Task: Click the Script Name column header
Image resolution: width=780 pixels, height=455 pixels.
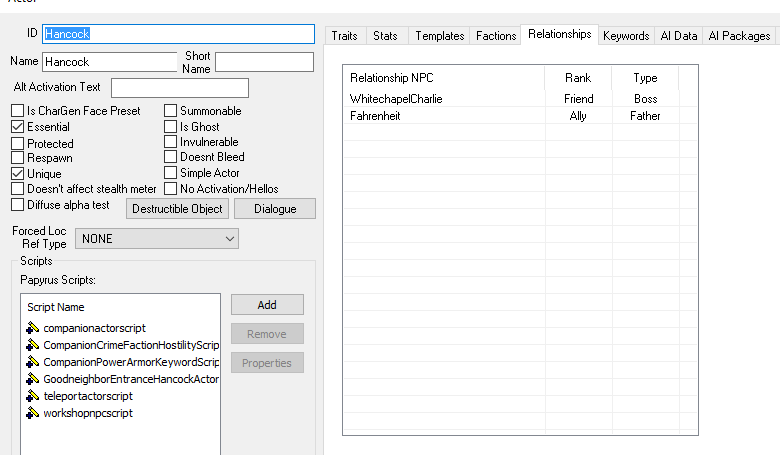Action: coord(120,307)
